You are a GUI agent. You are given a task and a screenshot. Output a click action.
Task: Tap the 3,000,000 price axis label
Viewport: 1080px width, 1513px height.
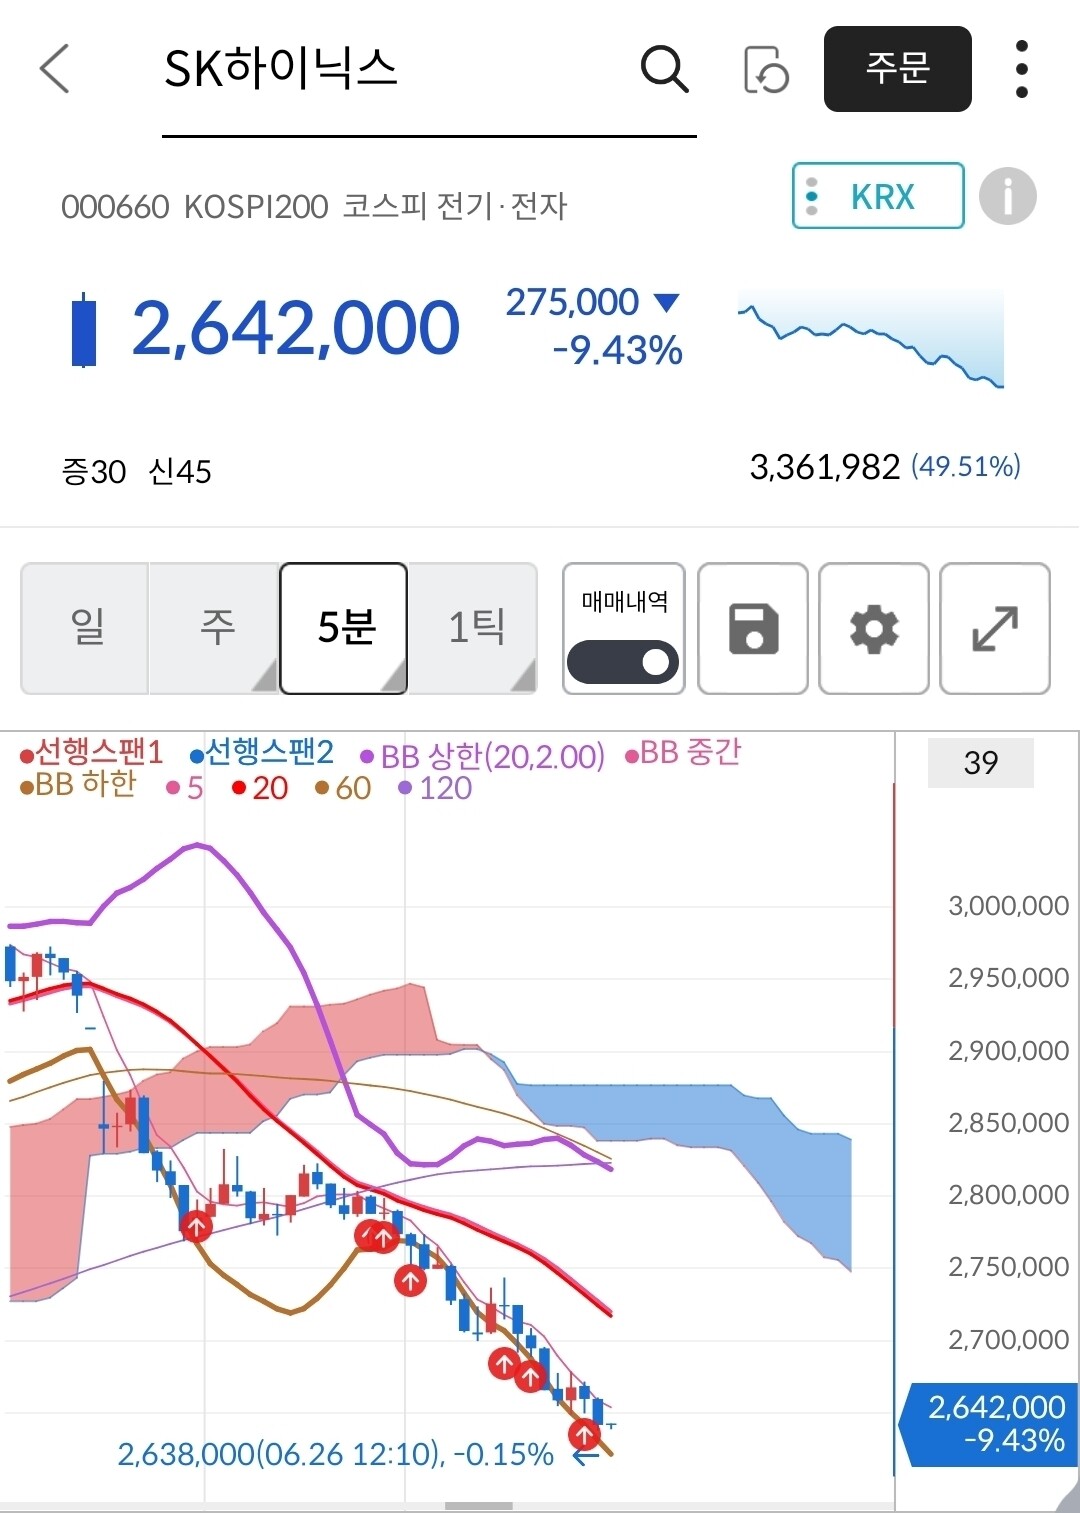1008,906
